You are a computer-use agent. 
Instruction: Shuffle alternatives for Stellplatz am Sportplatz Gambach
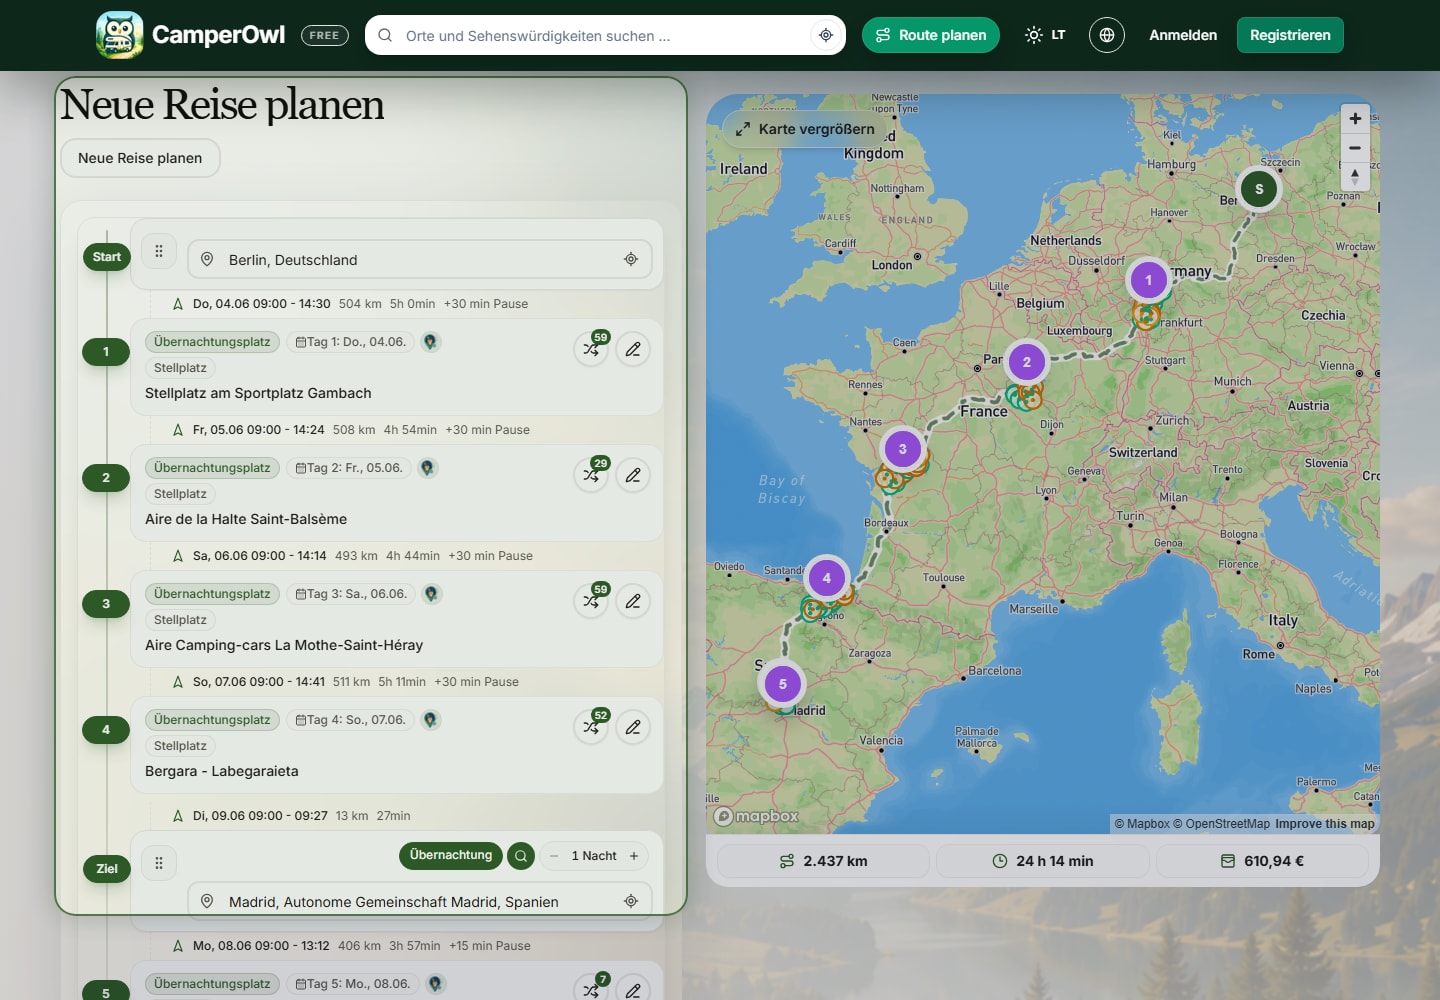(592, 349)
